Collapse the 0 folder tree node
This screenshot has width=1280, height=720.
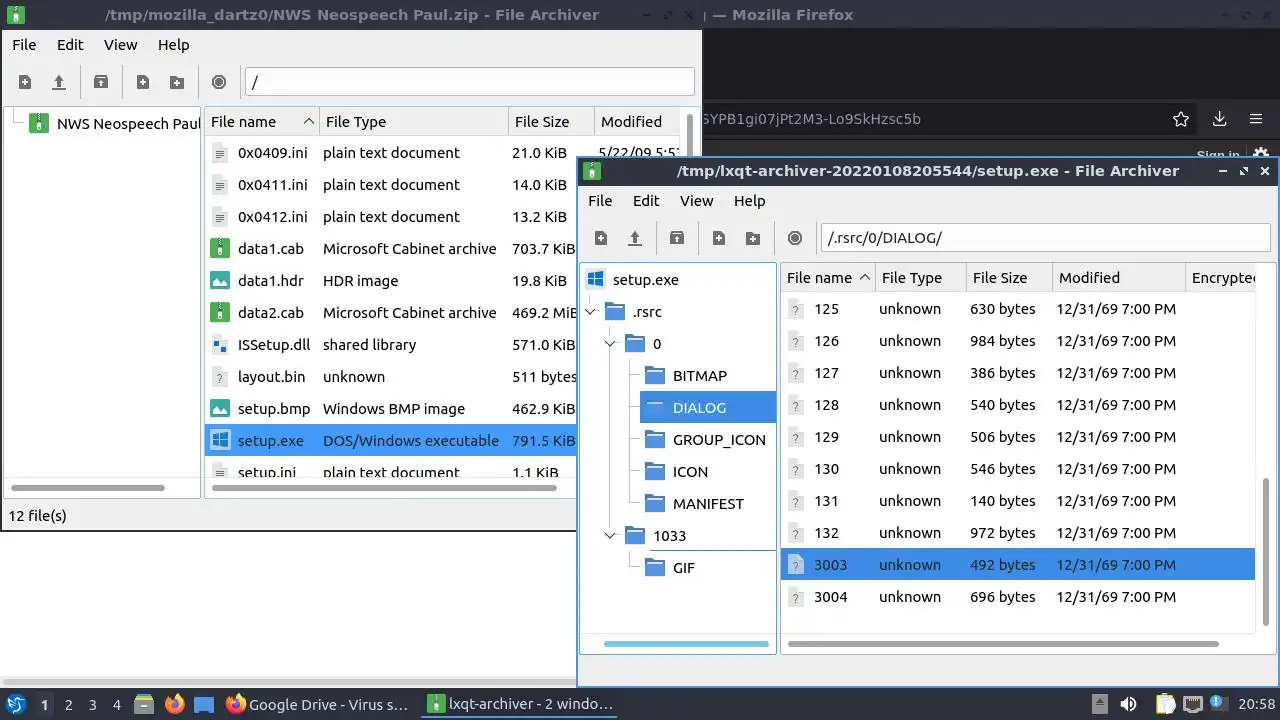(611, 344)
